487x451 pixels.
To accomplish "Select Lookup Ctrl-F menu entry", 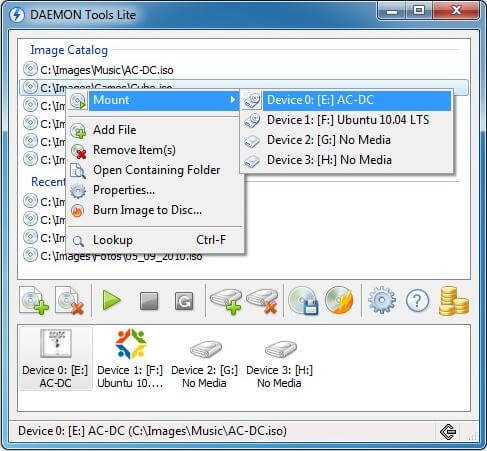I will 155,240.
